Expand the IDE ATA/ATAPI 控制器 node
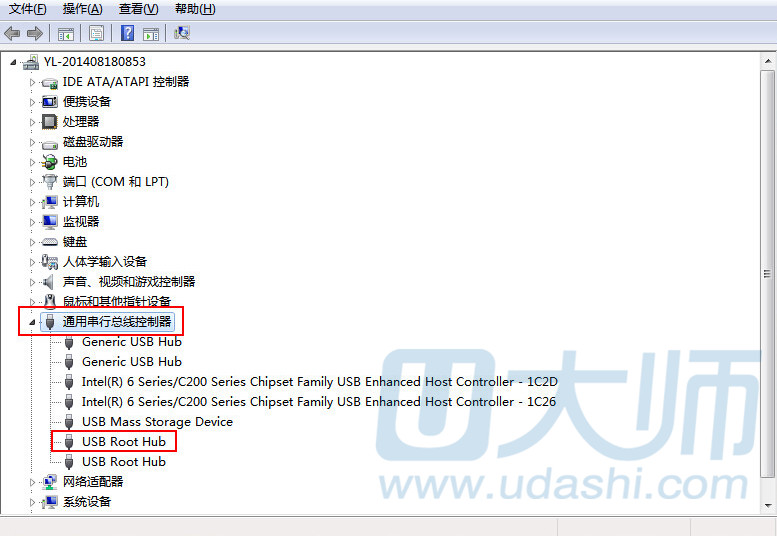Screen dimensions: 777x536 32,82
